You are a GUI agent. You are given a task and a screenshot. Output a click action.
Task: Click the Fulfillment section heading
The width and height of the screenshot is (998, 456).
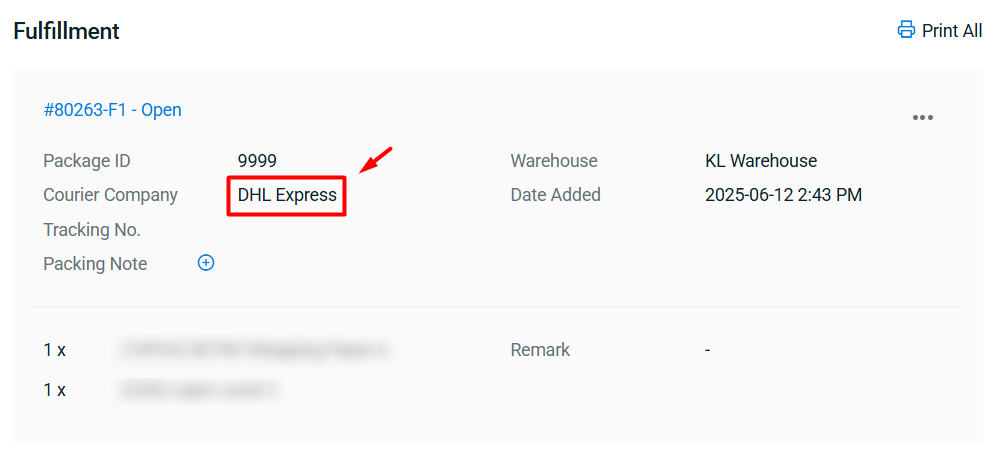[x=66, y=31]
